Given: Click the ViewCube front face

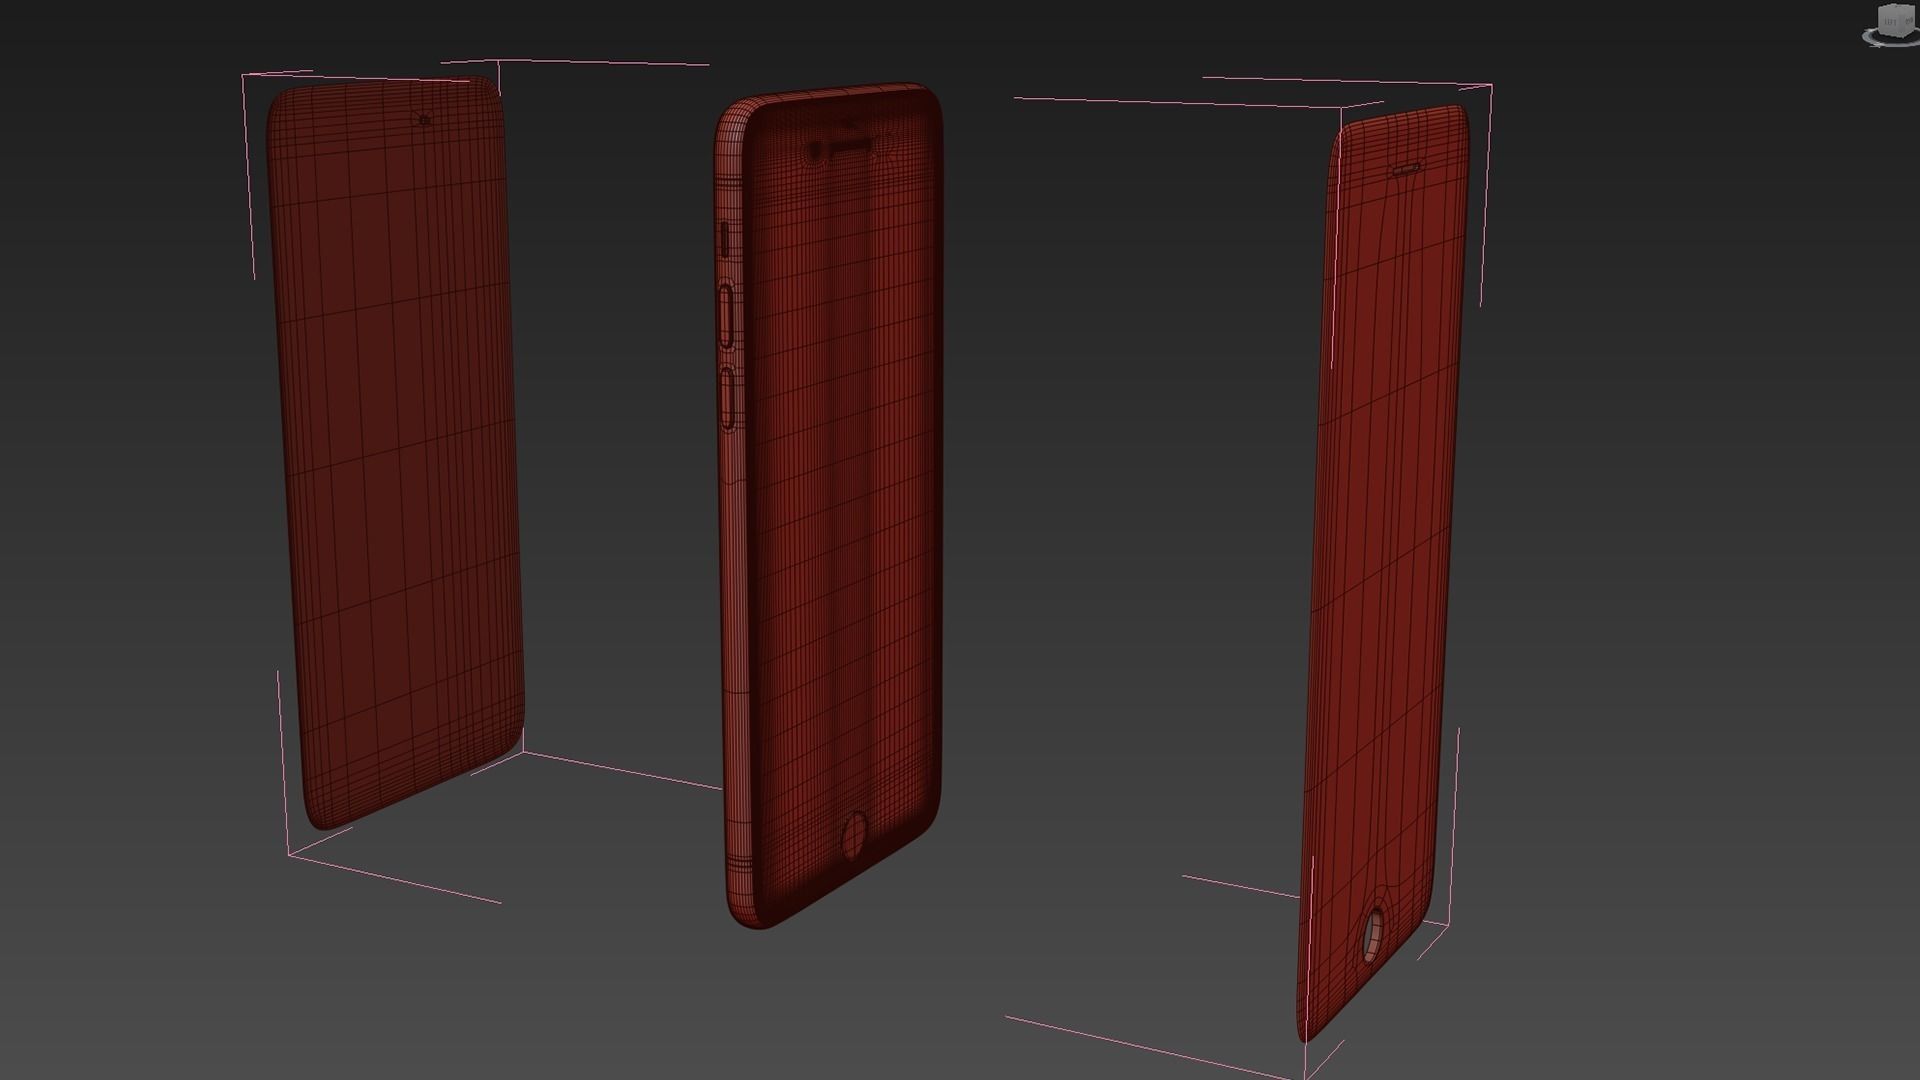Looking at the screenshot, I should (x=1889, y=21).
